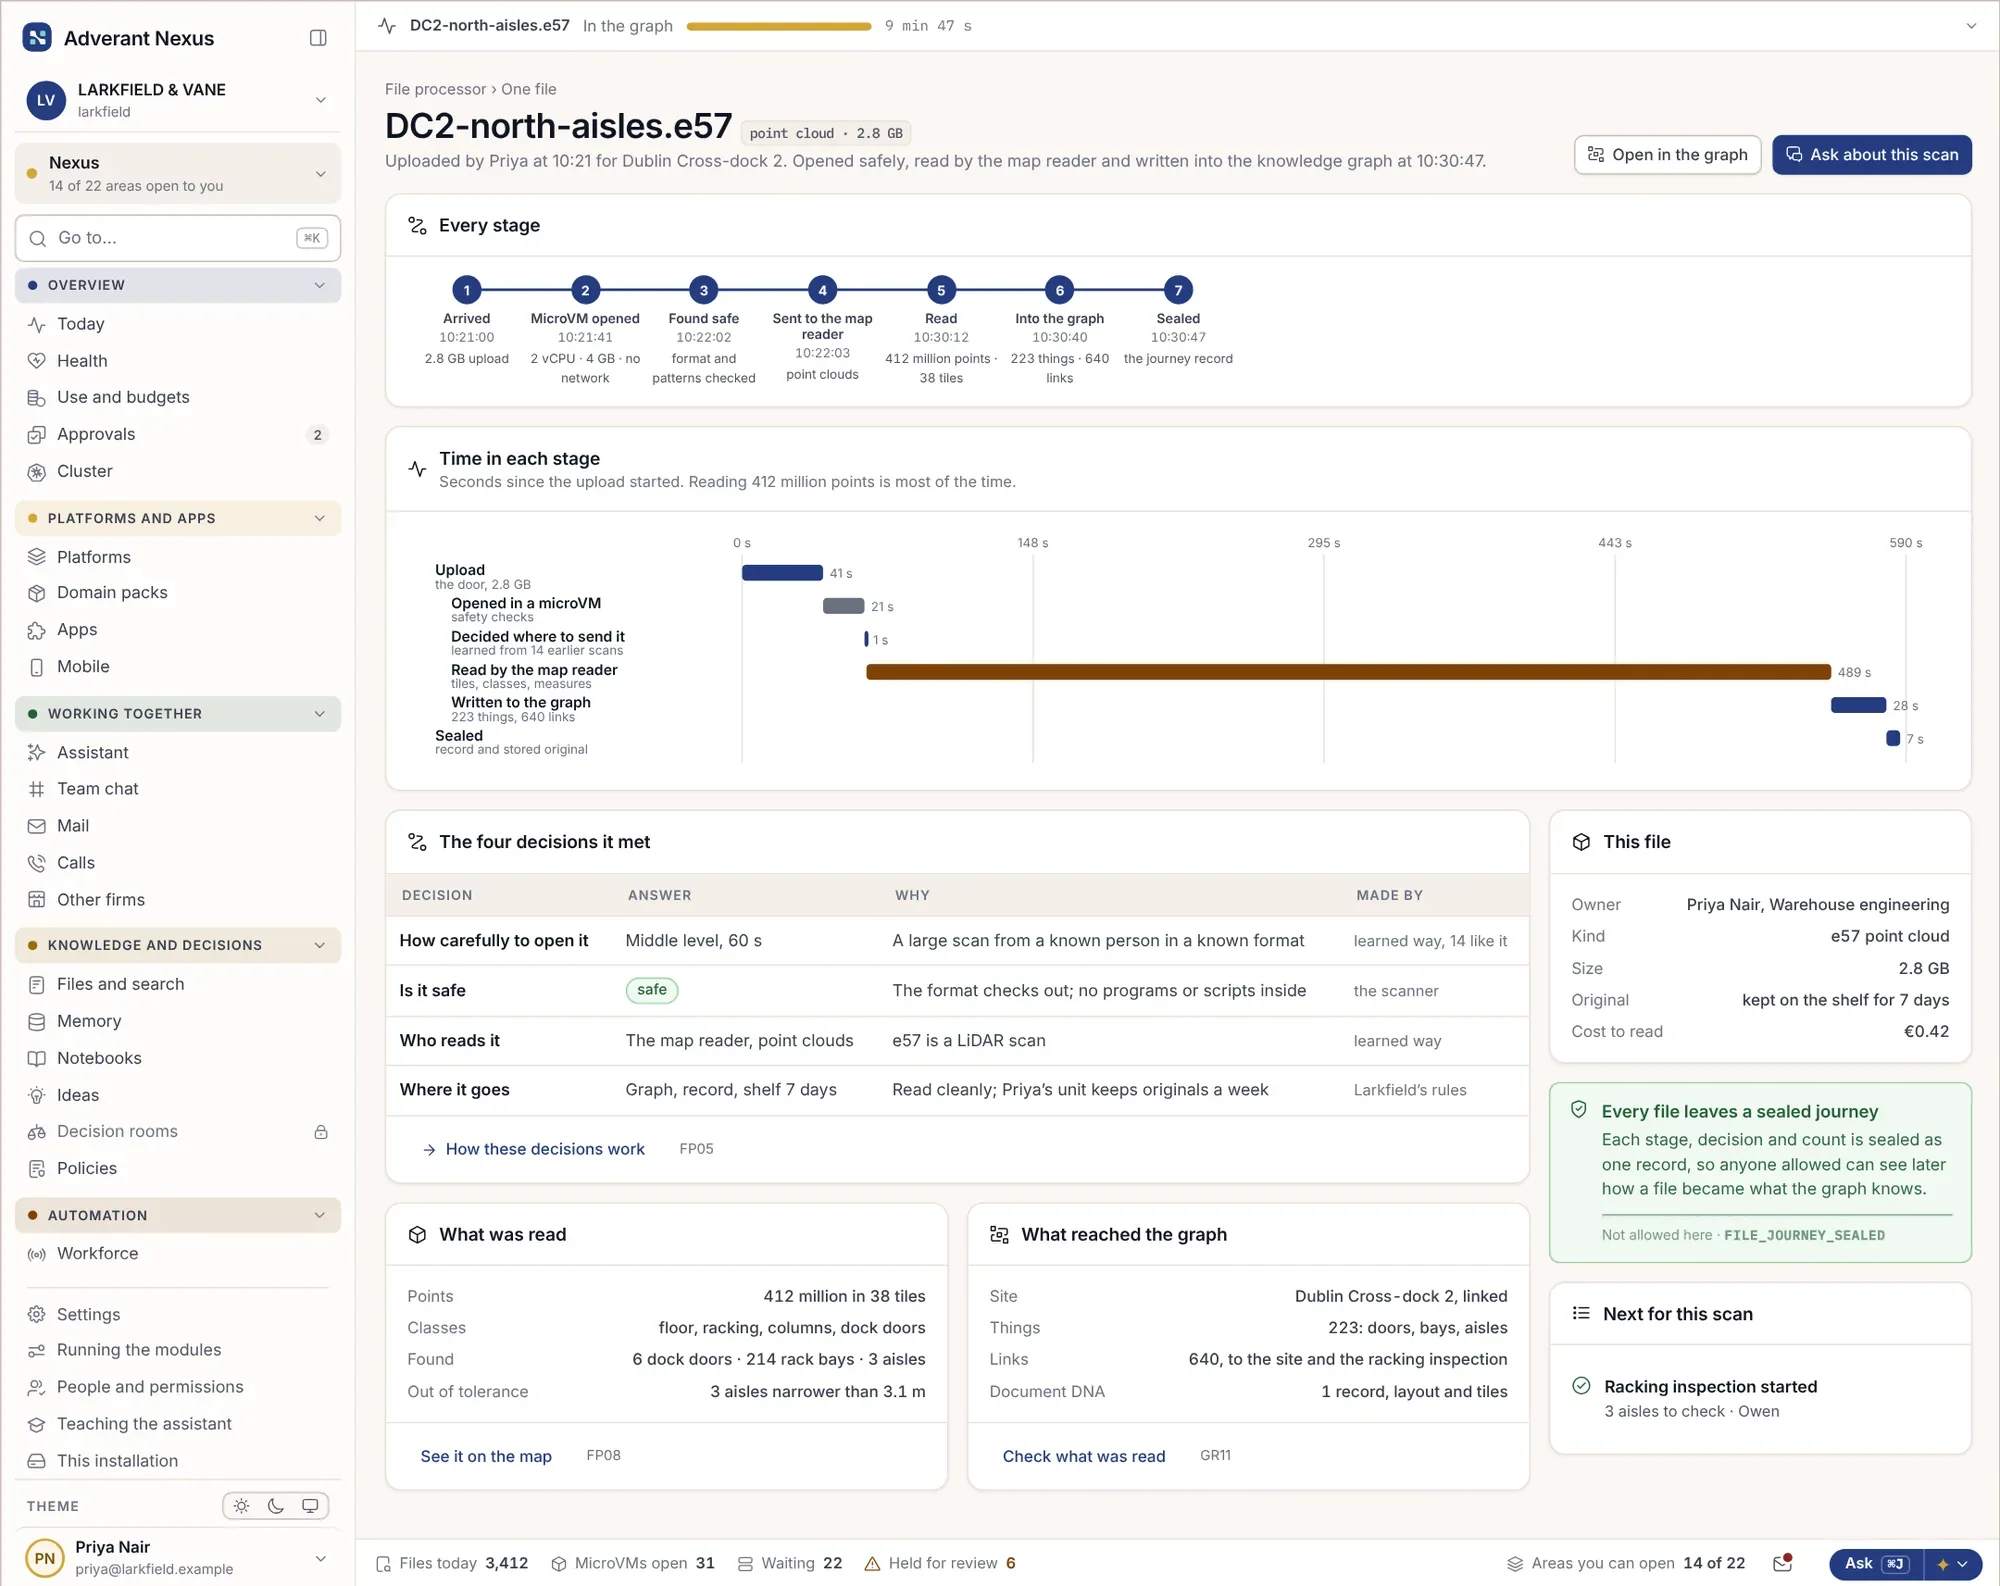Click the Workforce broadcast icon
Viewport: 2000px width, 1586px height.
37,1254
